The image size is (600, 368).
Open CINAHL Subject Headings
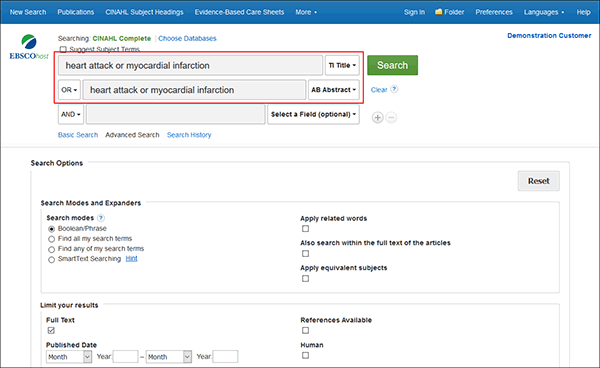pyautogui.click(x=144, y=12)
